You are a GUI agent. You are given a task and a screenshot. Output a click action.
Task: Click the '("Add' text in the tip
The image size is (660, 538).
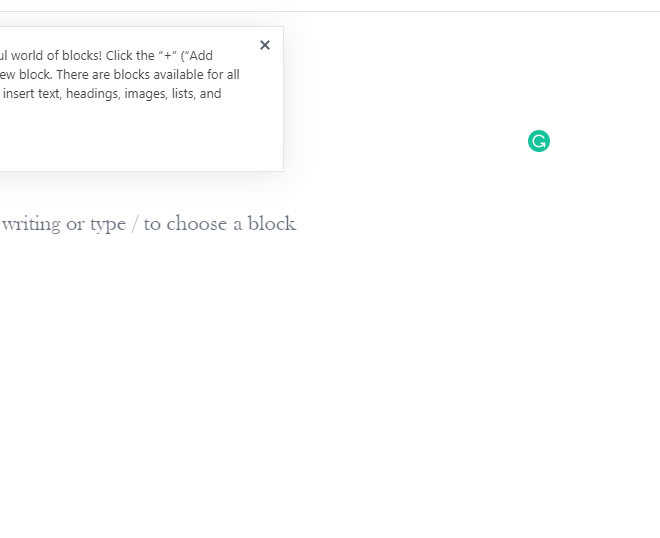(x=197, y=56)
